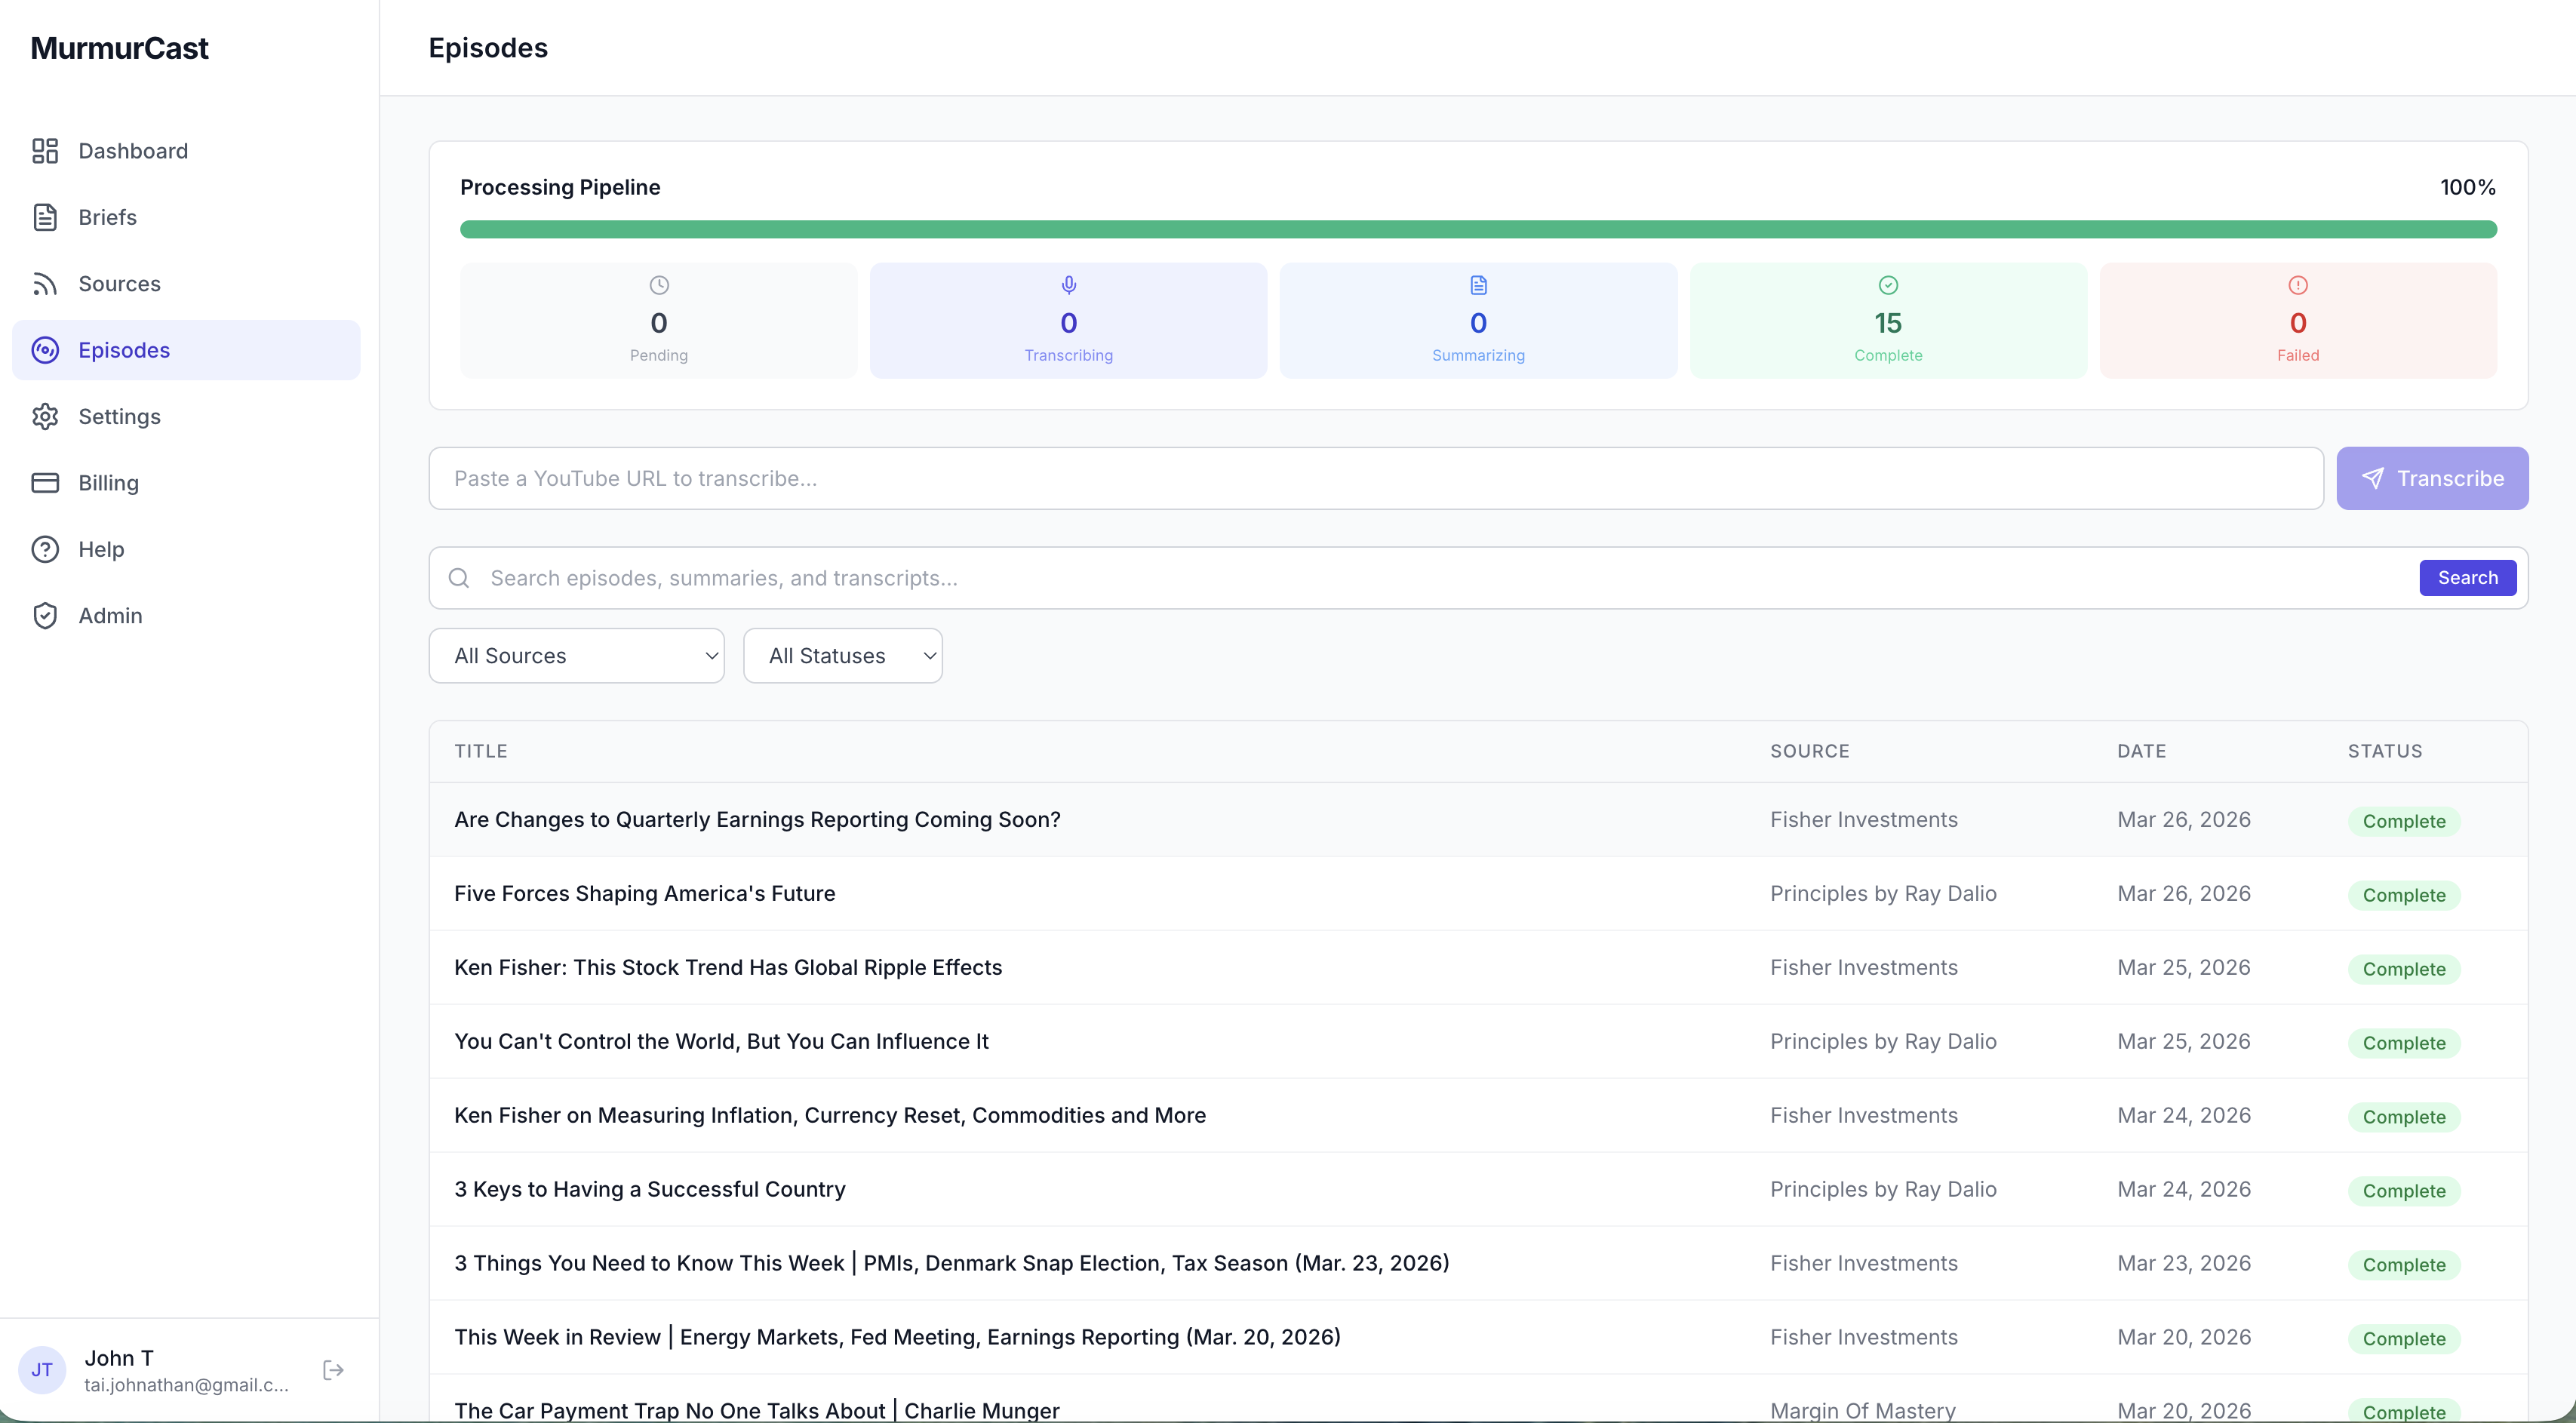Open the All Sources dropdown
The height and width of the screenshot is (1423, 2576).
point(576,656)
